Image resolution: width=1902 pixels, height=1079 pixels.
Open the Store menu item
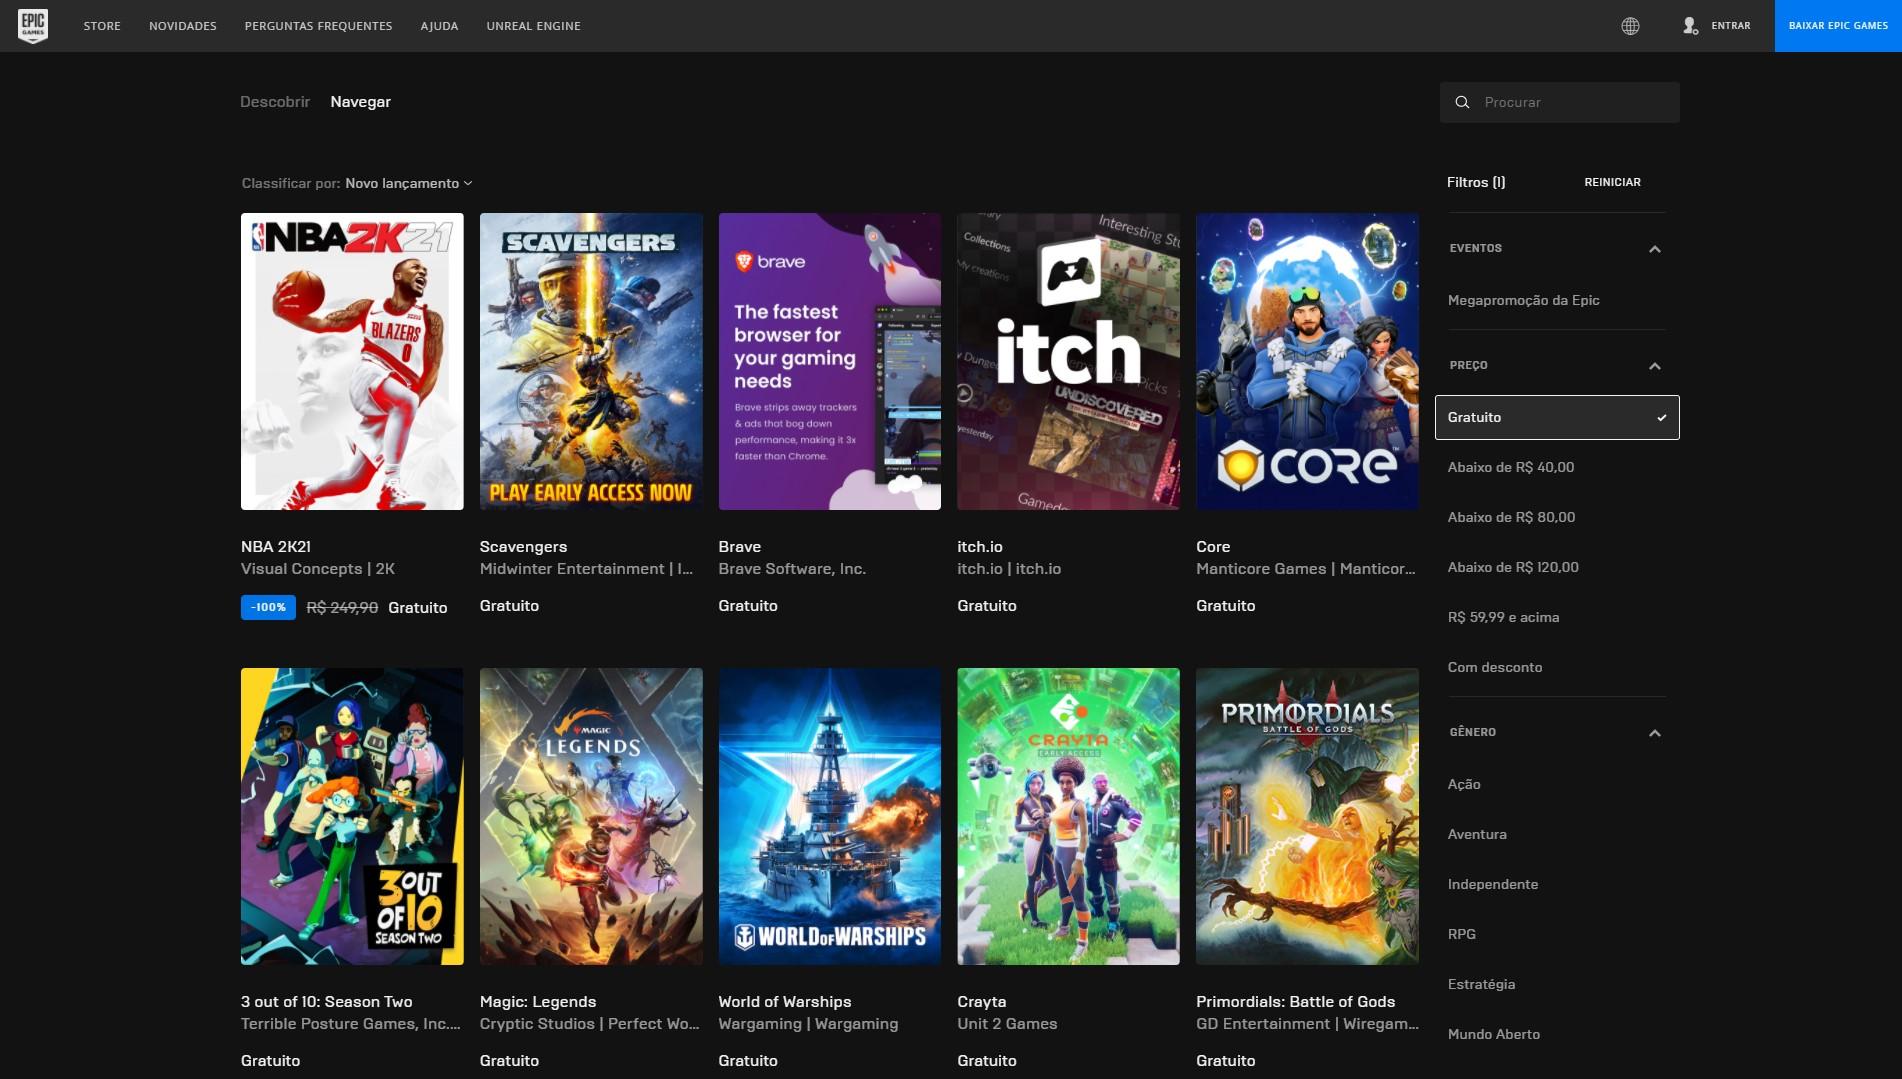click(102, 26)
